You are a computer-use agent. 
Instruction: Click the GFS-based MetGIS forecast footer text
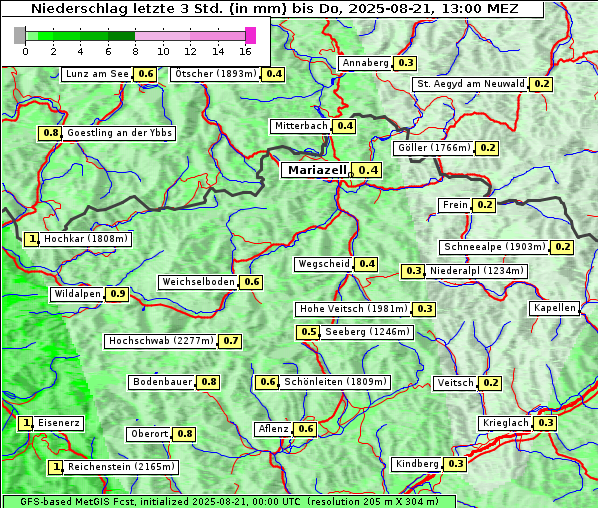(x=229, y=502)
